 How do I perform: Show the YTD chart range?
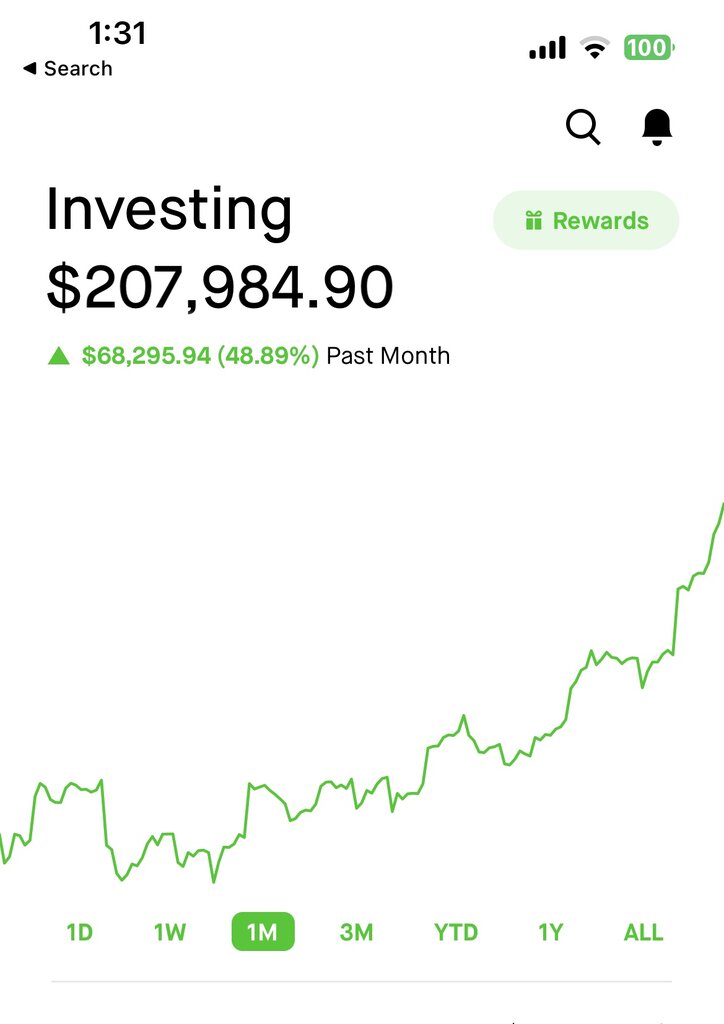pyautogui.click(x=456, y=932)
